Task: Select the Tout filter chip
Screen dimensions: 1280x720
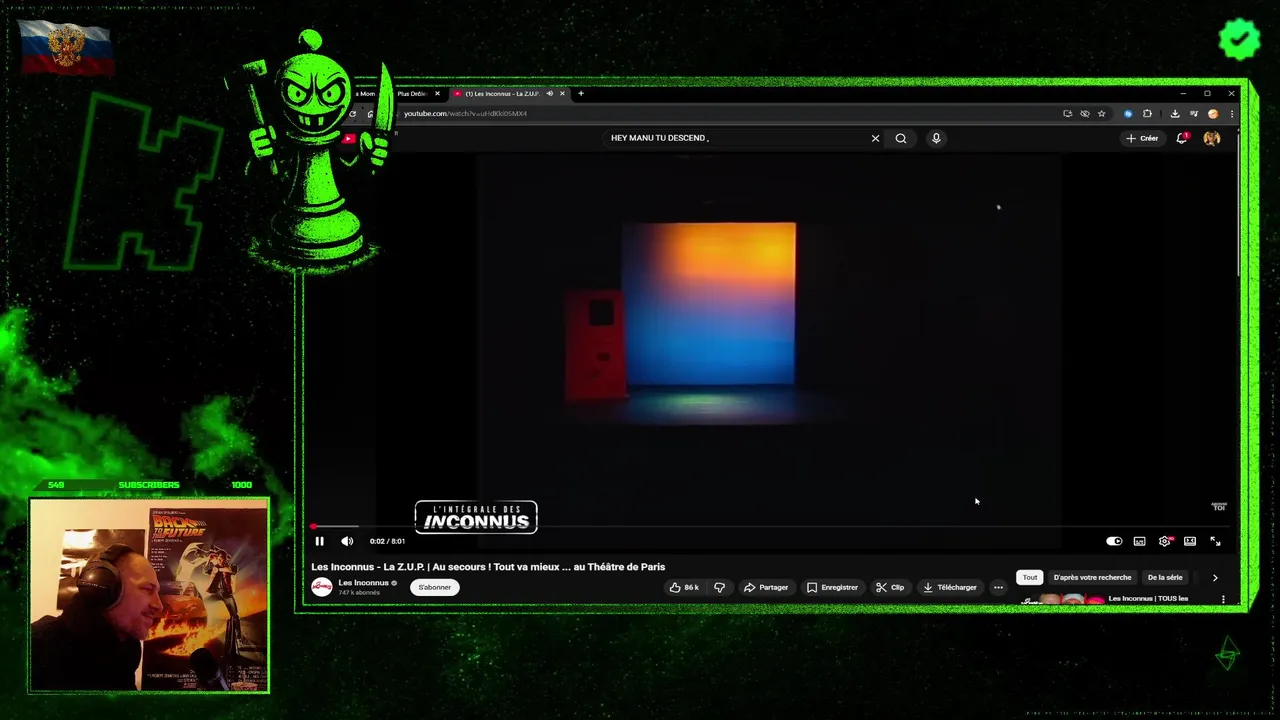Action: click(1030, 577)
